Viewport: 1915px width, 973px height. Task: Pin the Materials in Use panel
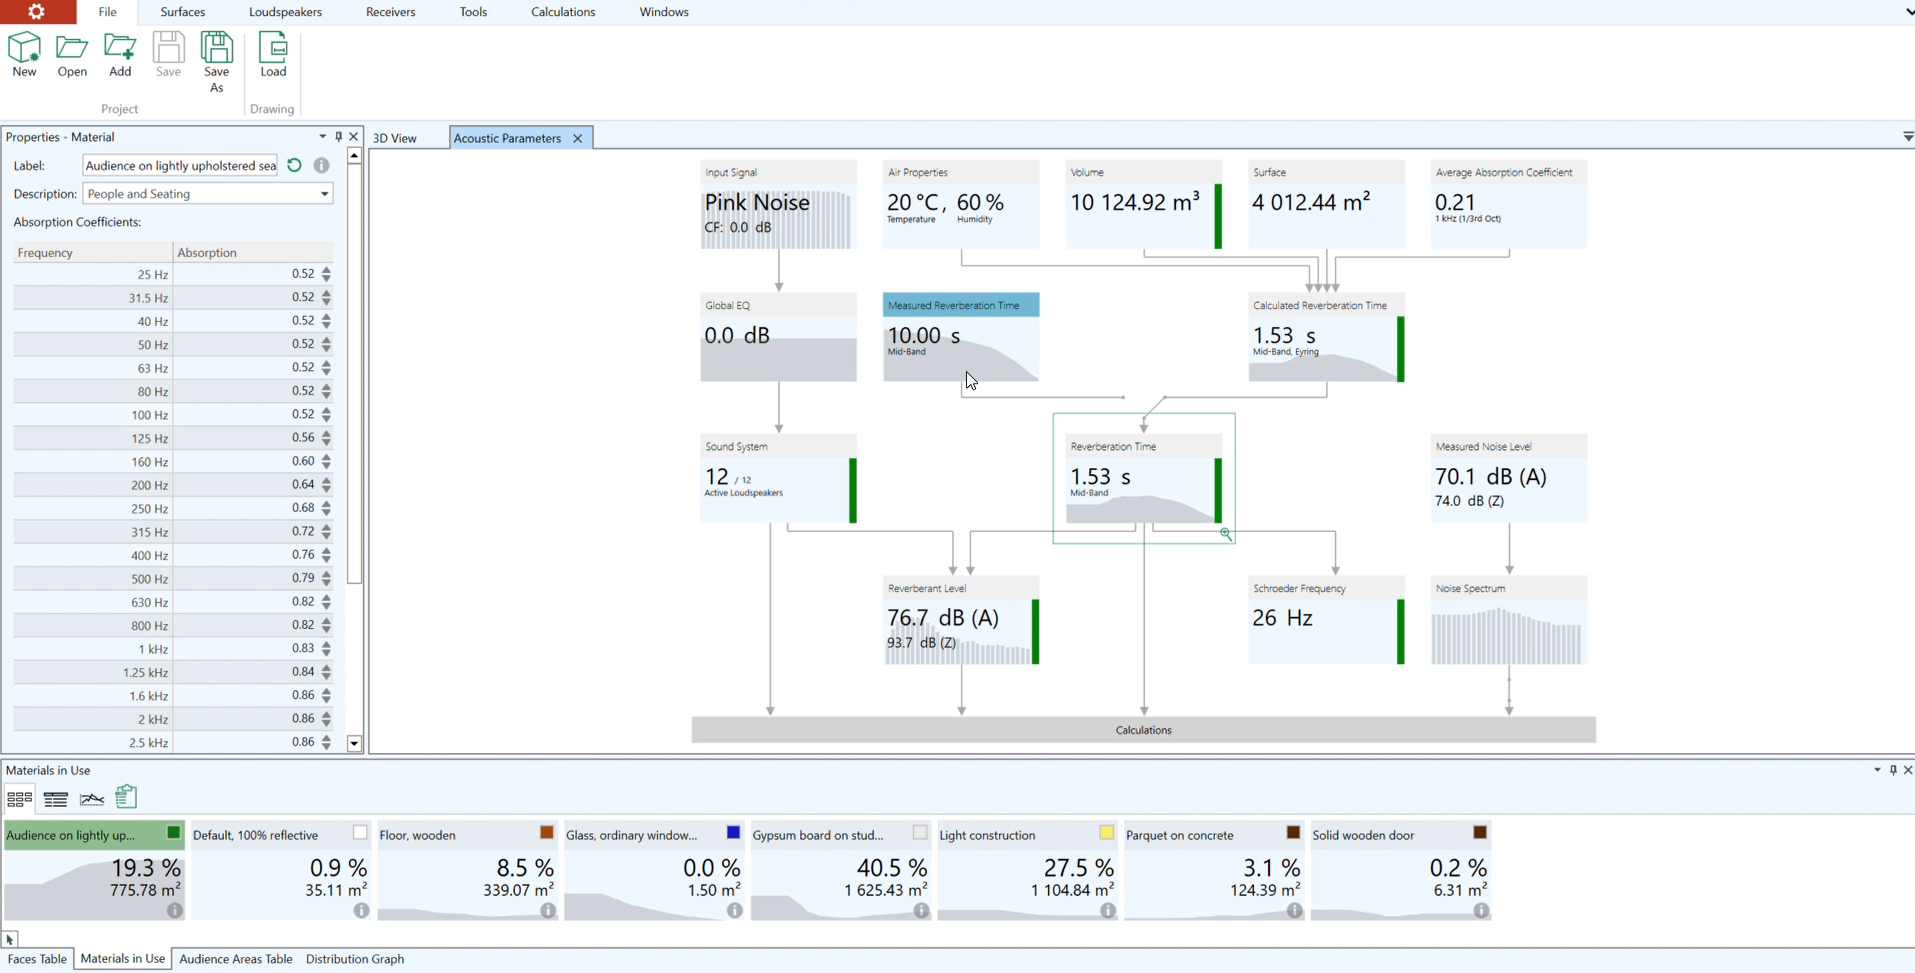click(1892, 770)
